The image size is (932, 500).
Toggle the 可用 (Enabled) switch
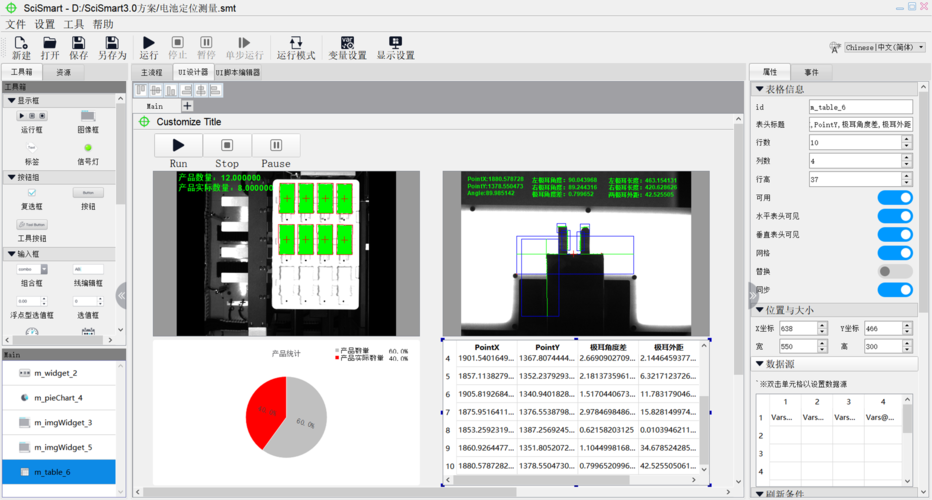click(x=895, y=197)
